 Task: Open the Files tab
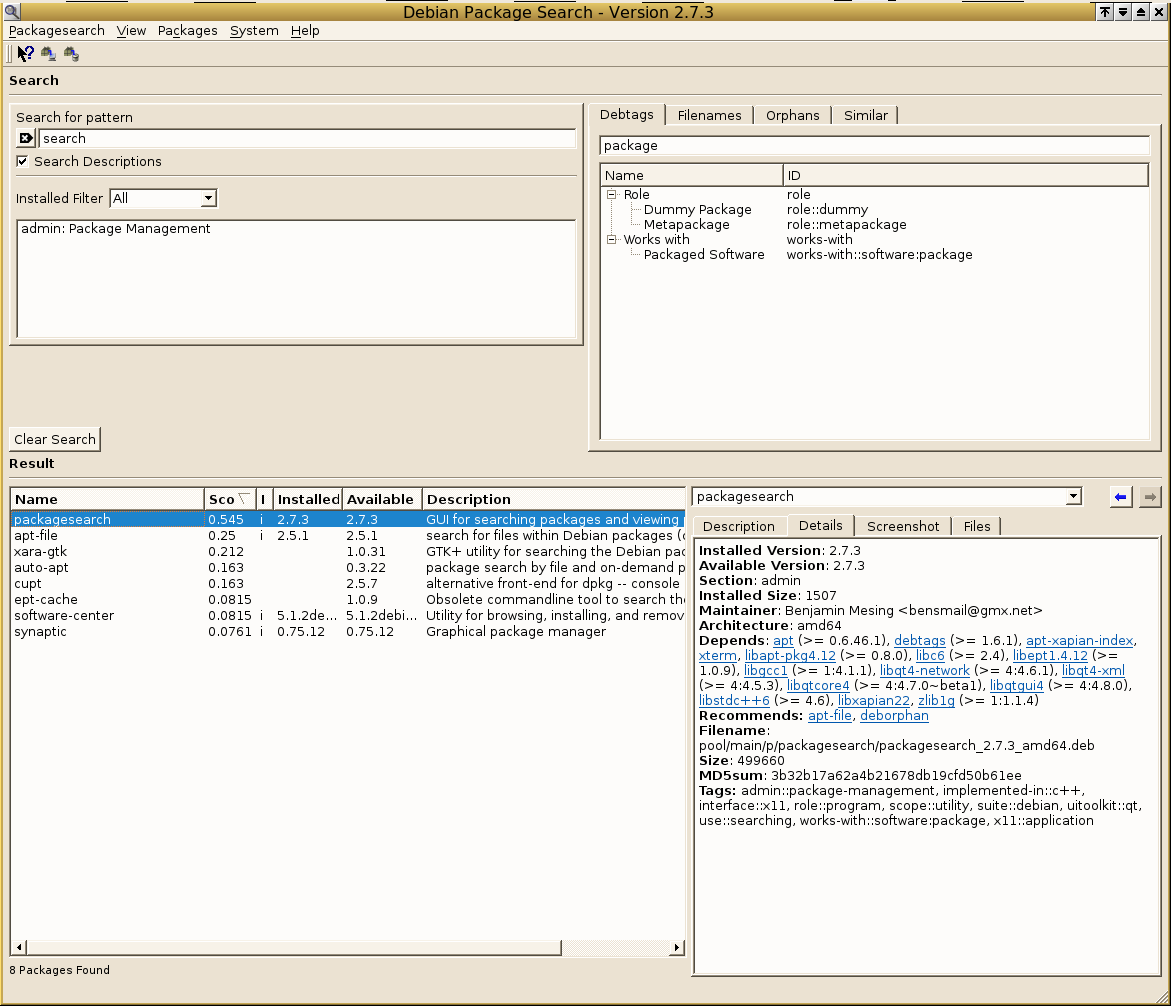[977, 527]
